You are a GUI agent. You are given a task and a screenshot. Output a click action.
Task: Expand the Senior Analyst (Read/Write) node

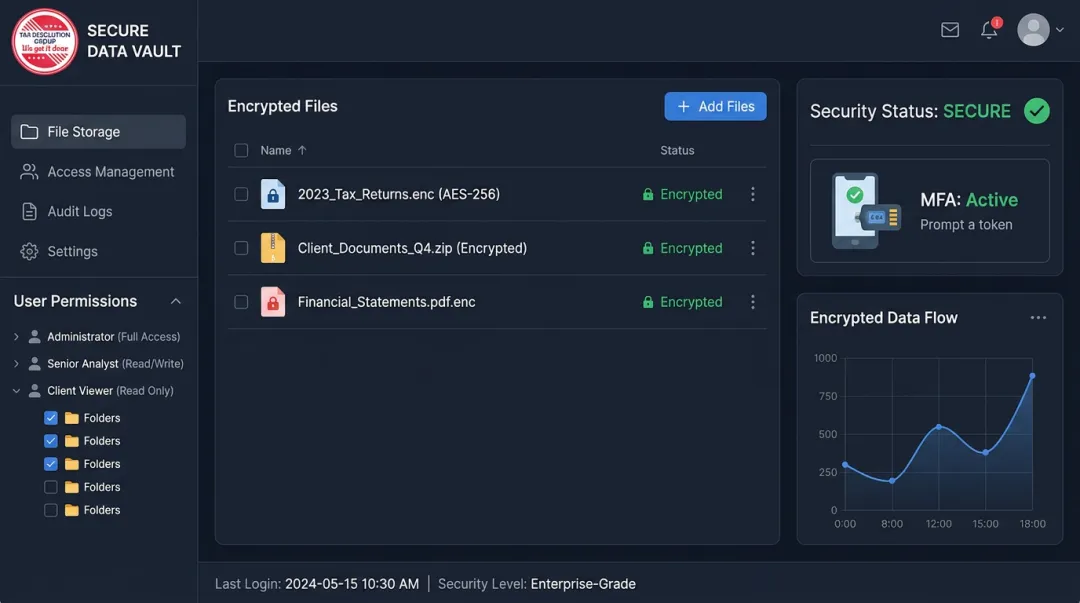(x=17, y=363)
